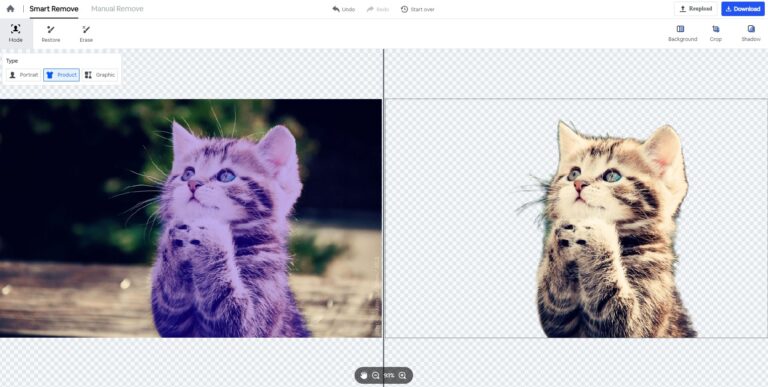
Task: Zoom out with the minus magnifier
Action: [x=376, y=375]
